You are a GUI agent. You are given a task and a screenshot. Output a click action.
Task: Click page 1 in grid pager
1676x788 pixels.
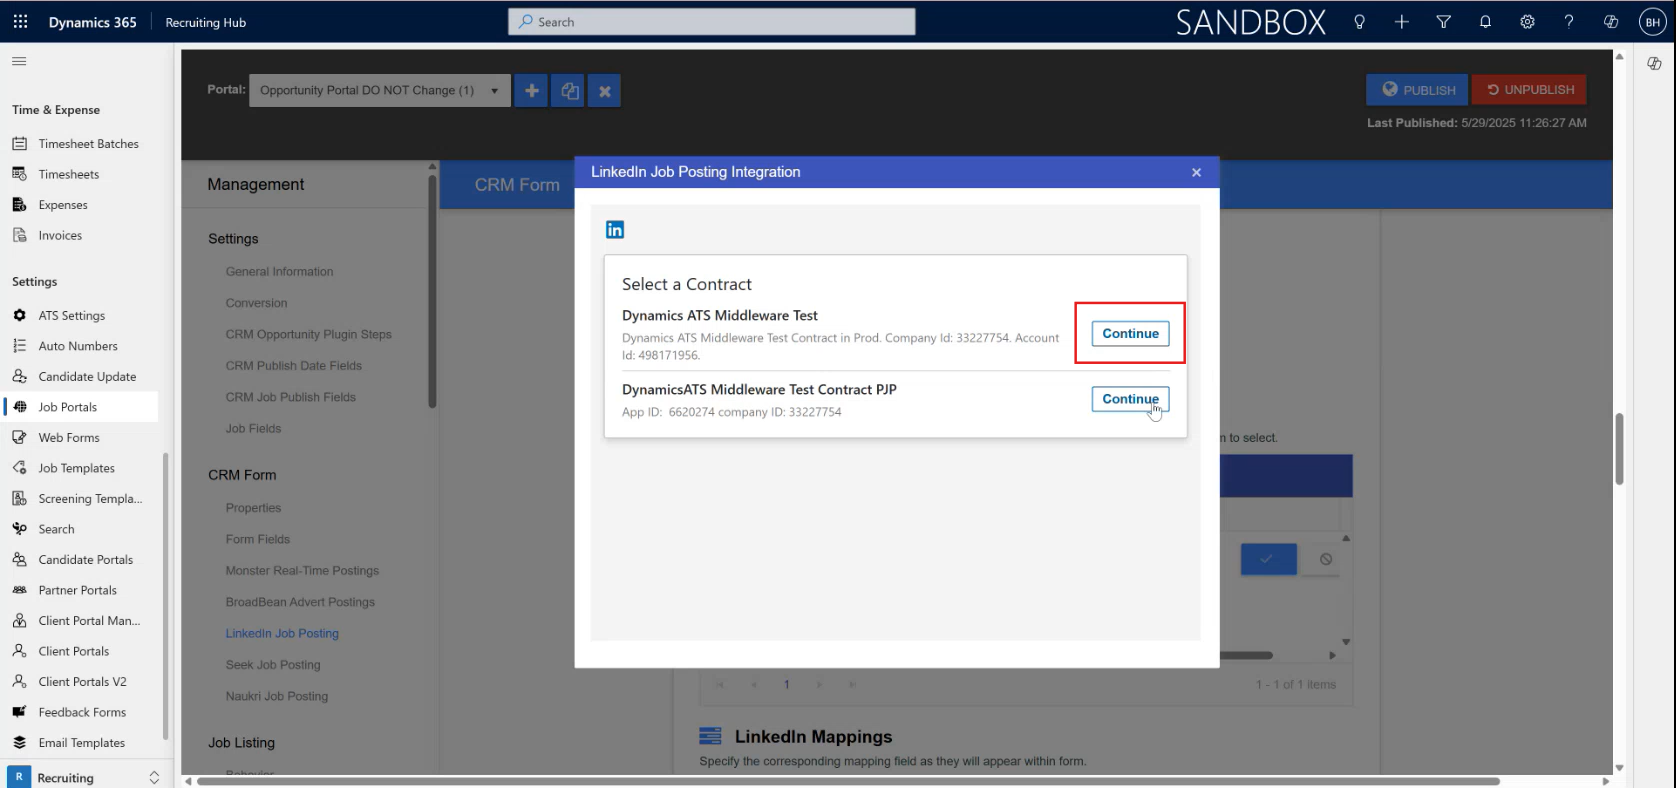click(x=786, y=684)
